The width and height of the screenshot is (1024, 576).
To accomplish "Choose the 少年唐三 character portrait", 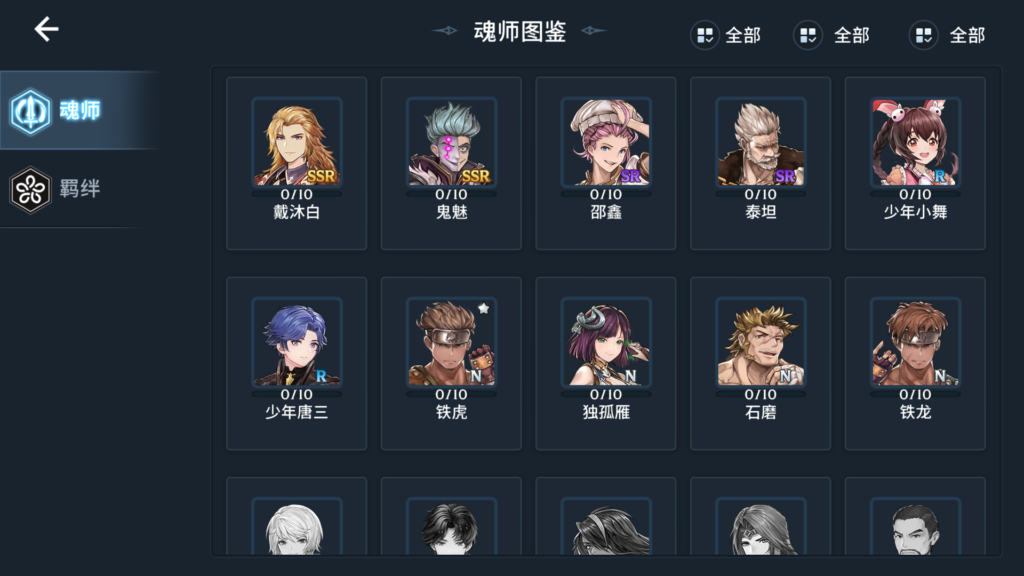I will (x=296, y=342).
